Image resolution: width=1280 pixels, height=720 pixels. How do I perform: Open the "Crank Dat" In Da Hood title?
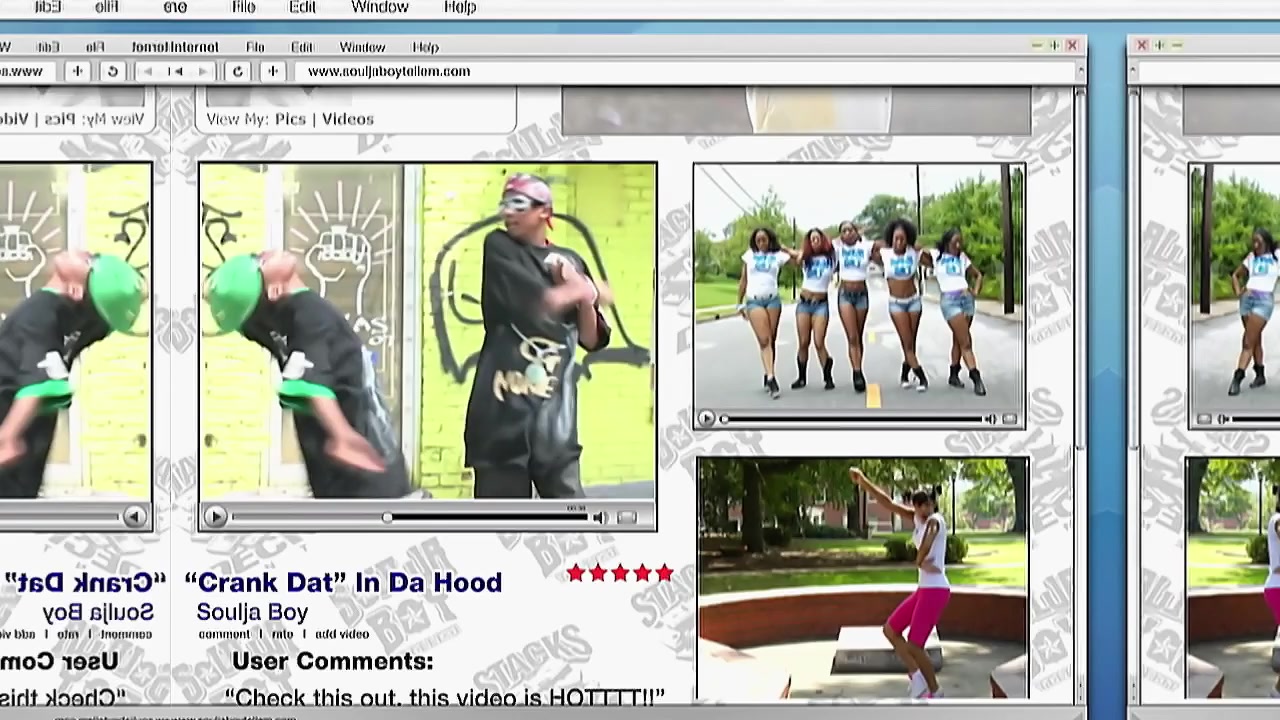(x=343, y=582)
